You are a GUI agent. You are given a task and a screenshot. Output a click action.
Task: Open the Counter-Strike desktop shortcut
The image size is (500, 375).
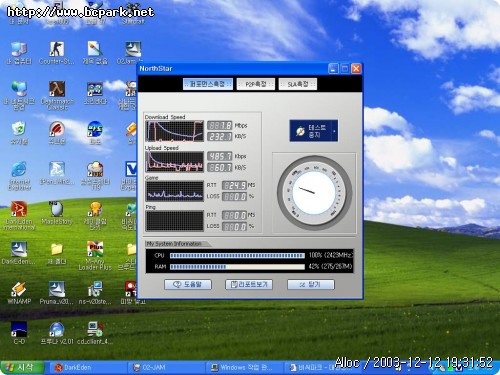coord(57,53)
